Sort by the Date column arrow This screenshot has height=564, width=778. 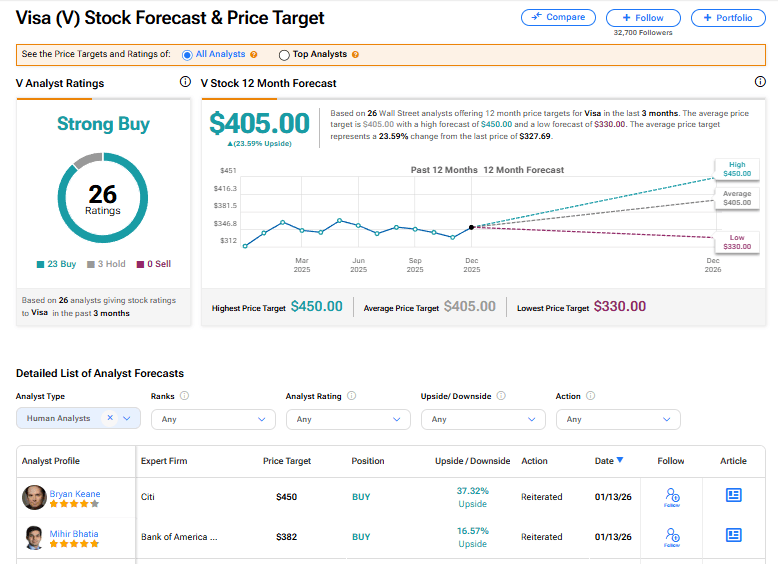pyautogui.click(x=620, y=460)
